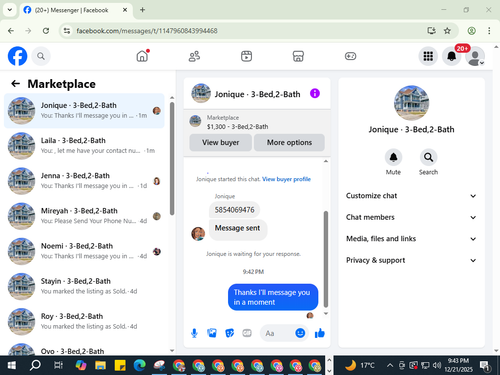Click the More options button
This screenshot has height=375, width=500.
coord(289,142)
